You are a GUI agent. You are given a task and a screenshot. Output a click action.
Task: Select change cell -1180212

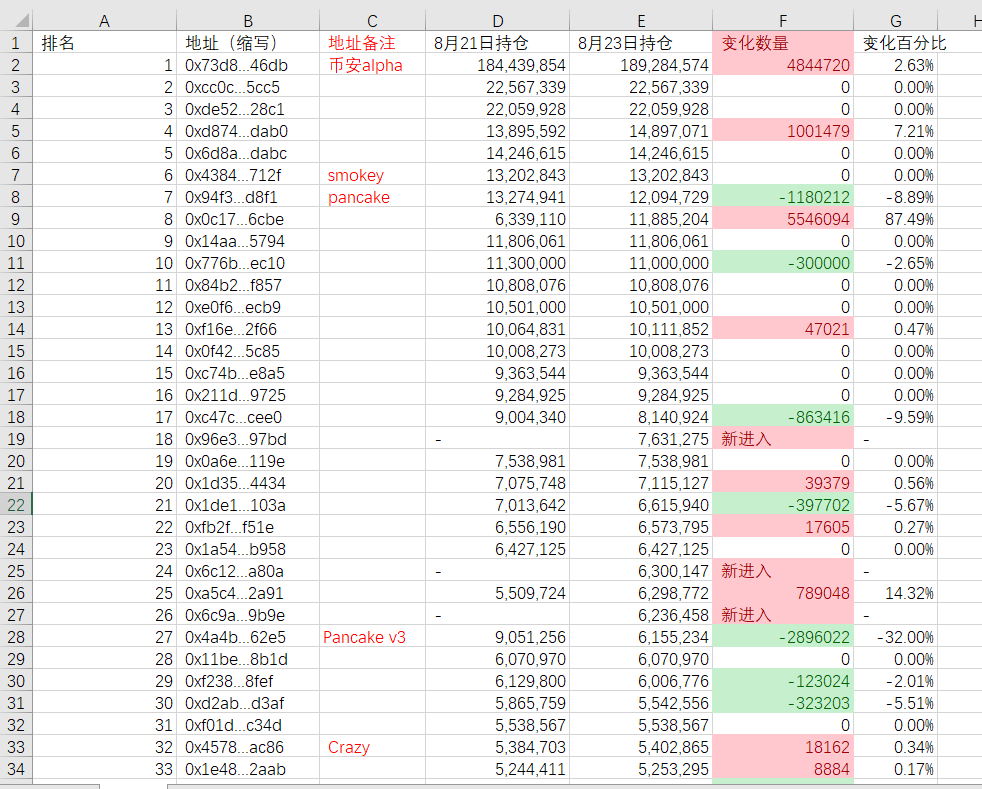(783, 197)
